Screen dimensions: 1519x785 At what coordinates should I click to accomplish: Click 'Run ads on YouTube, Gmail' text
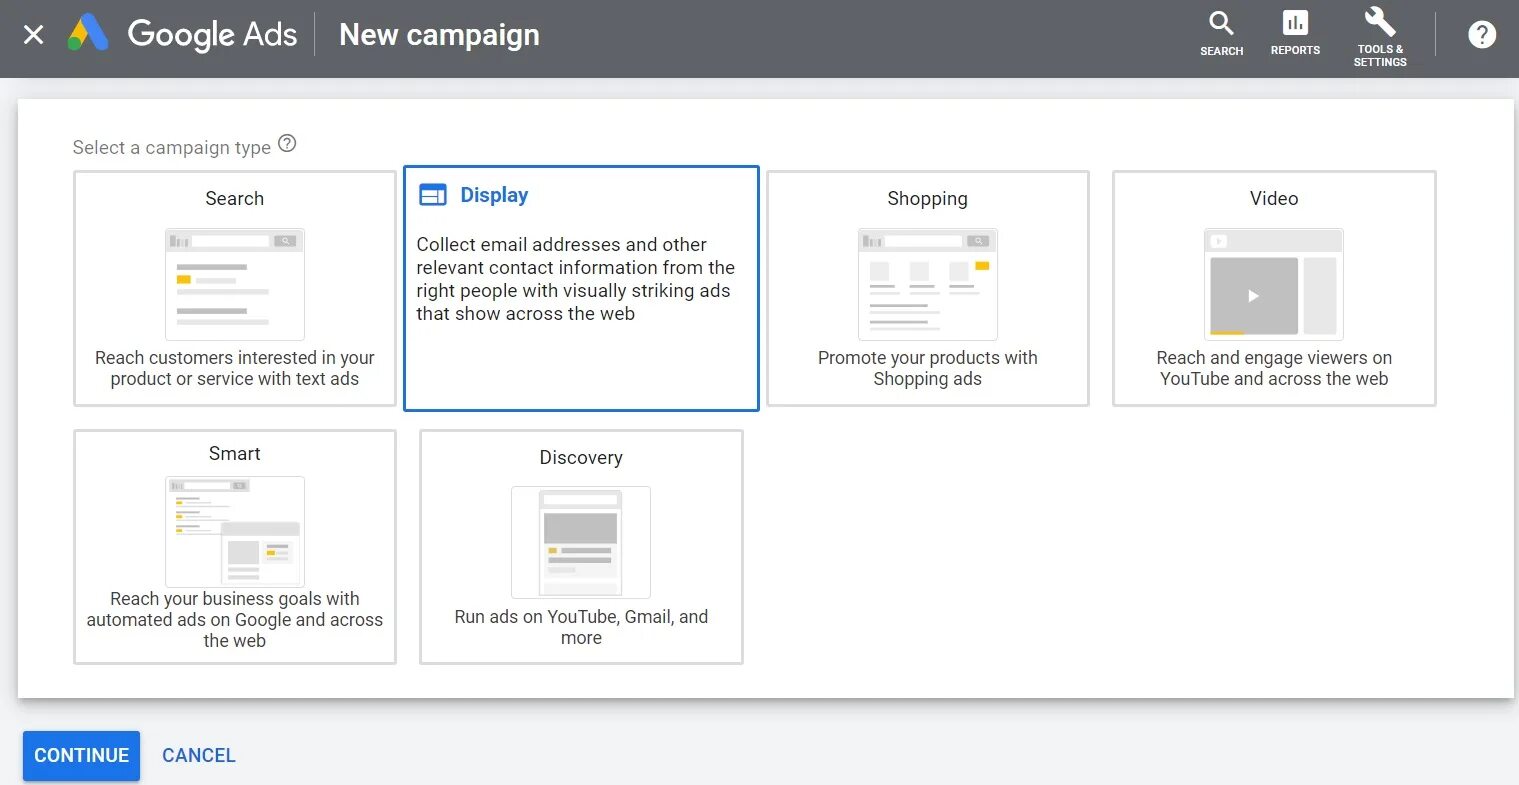point(581,627)
